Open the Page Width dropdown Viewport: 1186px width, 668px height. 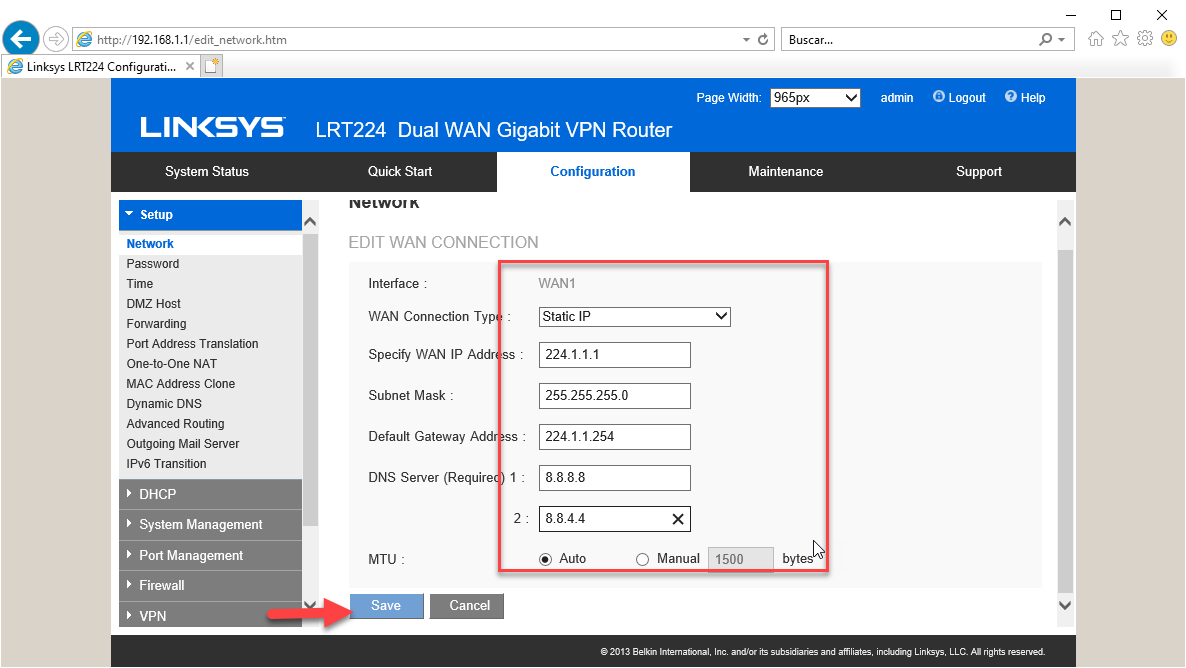tap(814, 98)
